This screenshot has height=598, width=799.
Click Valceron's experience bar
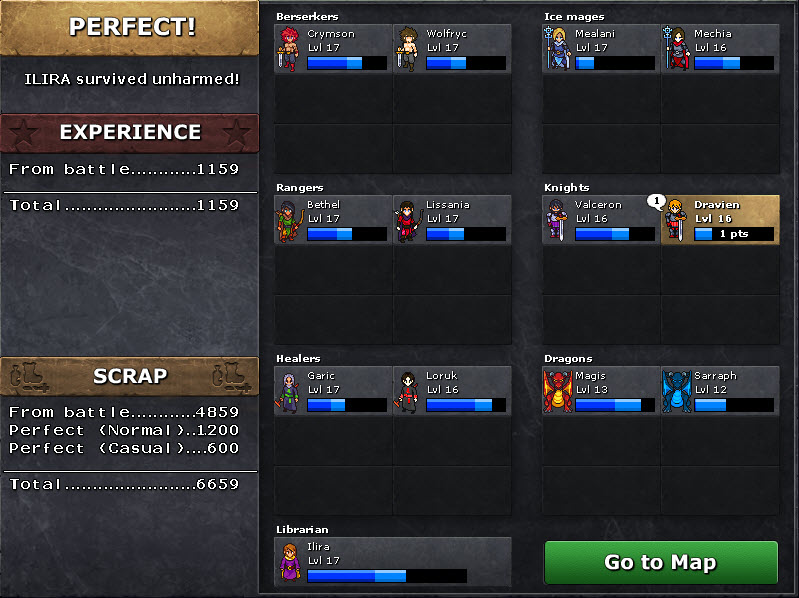pyautogui.click(x=615, y=234)
